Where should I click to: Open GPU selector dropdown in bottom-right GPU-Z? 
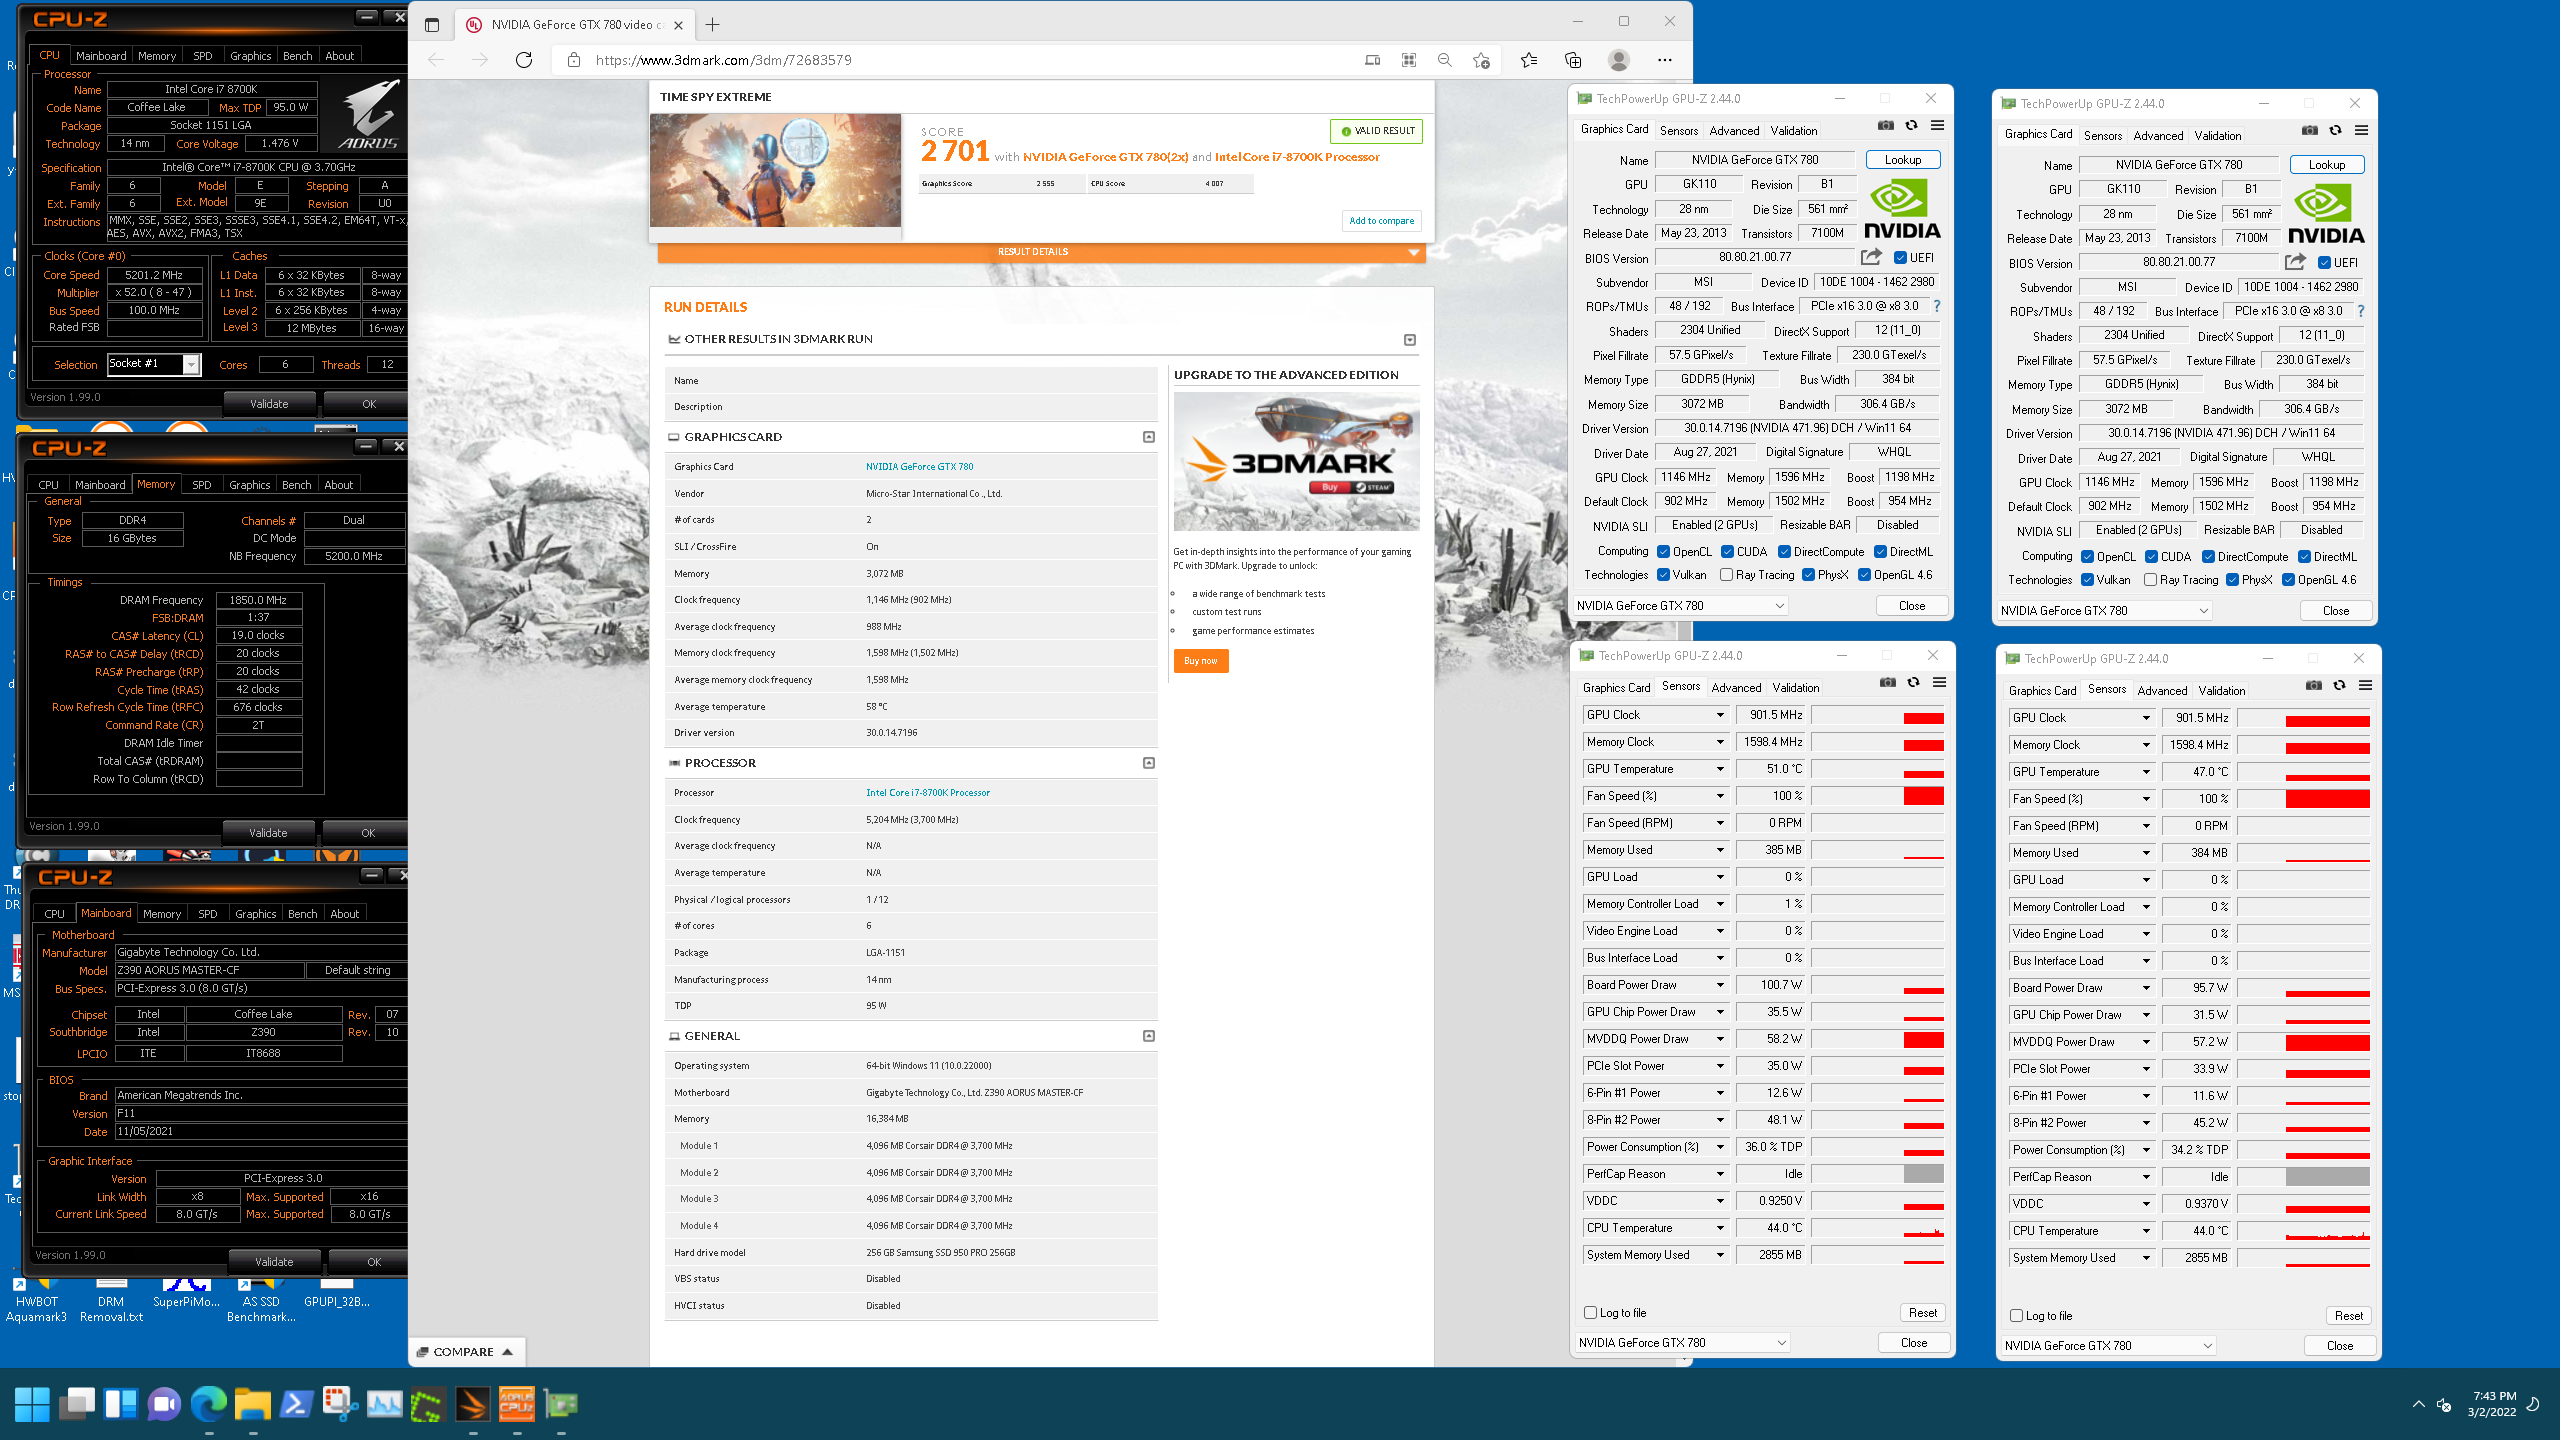(2108, 1346)
